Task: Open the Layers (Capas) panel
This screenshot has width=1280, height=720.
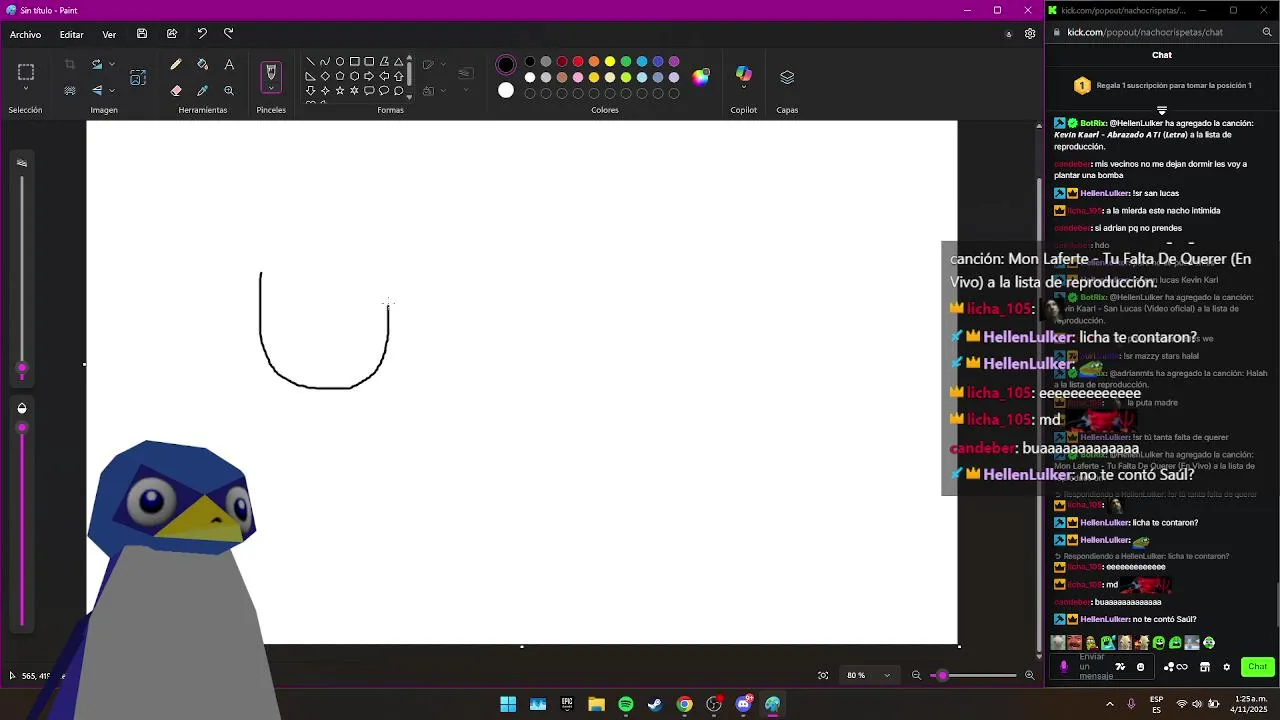Action: pyautogui.click(x=787, y=77)
